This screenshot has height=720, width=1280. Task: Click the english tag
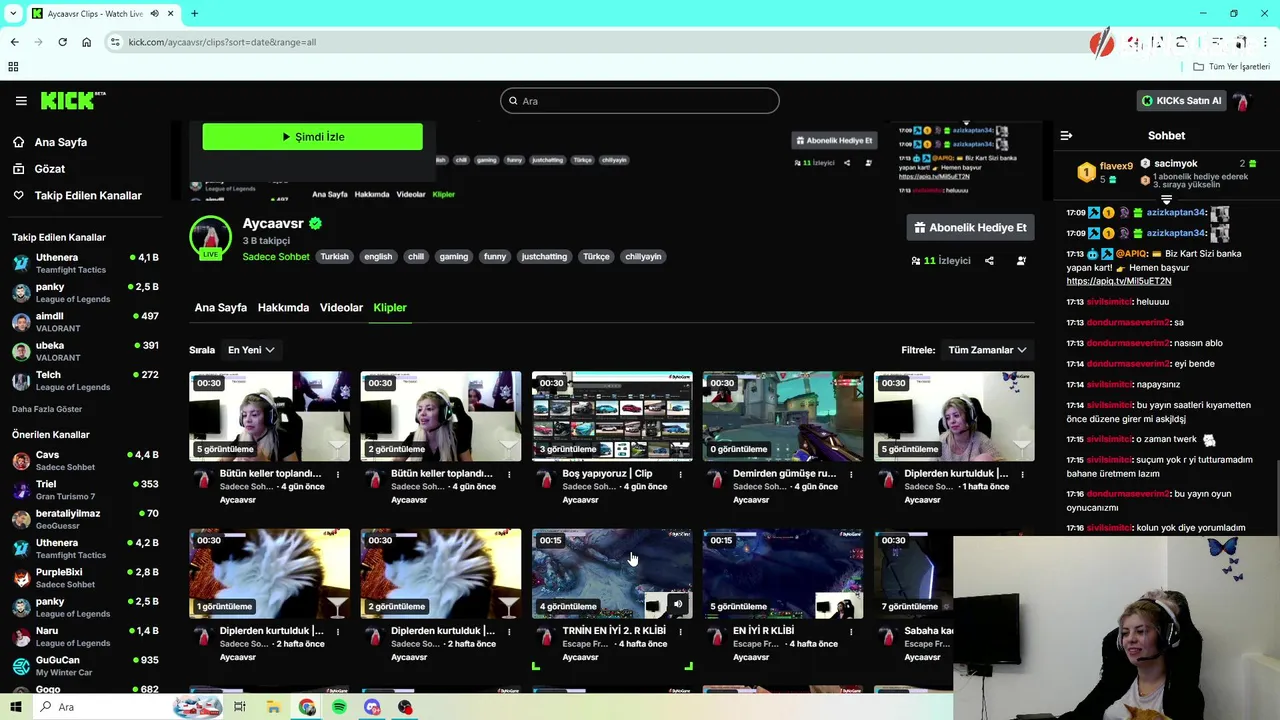click(x=378, y=257)
